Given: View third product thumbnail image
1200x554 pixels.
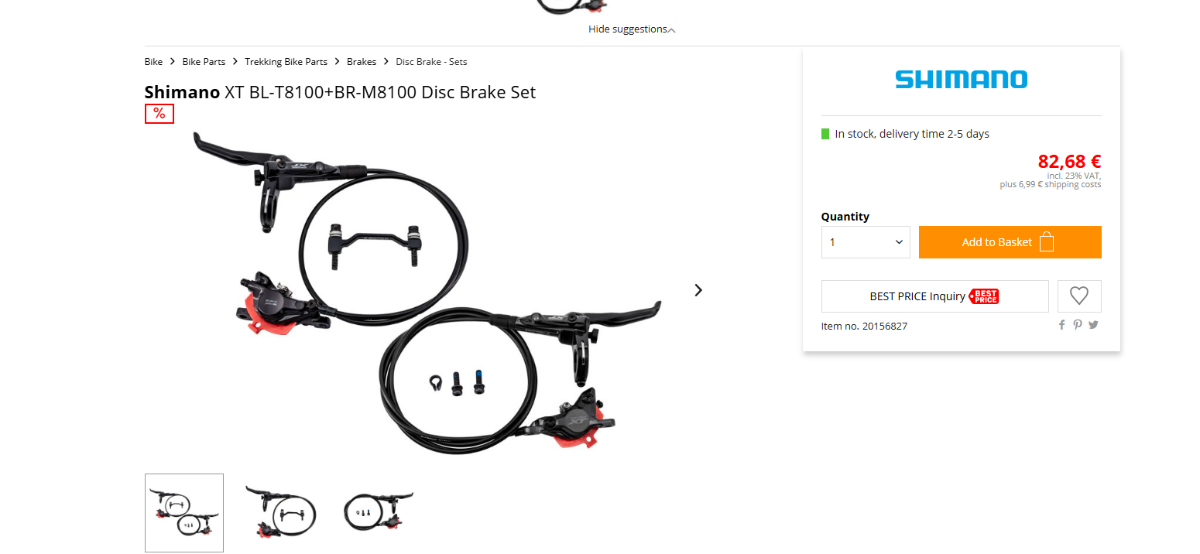Looking at the screenshot, I should pyautogui.click(x=378, y=512).
